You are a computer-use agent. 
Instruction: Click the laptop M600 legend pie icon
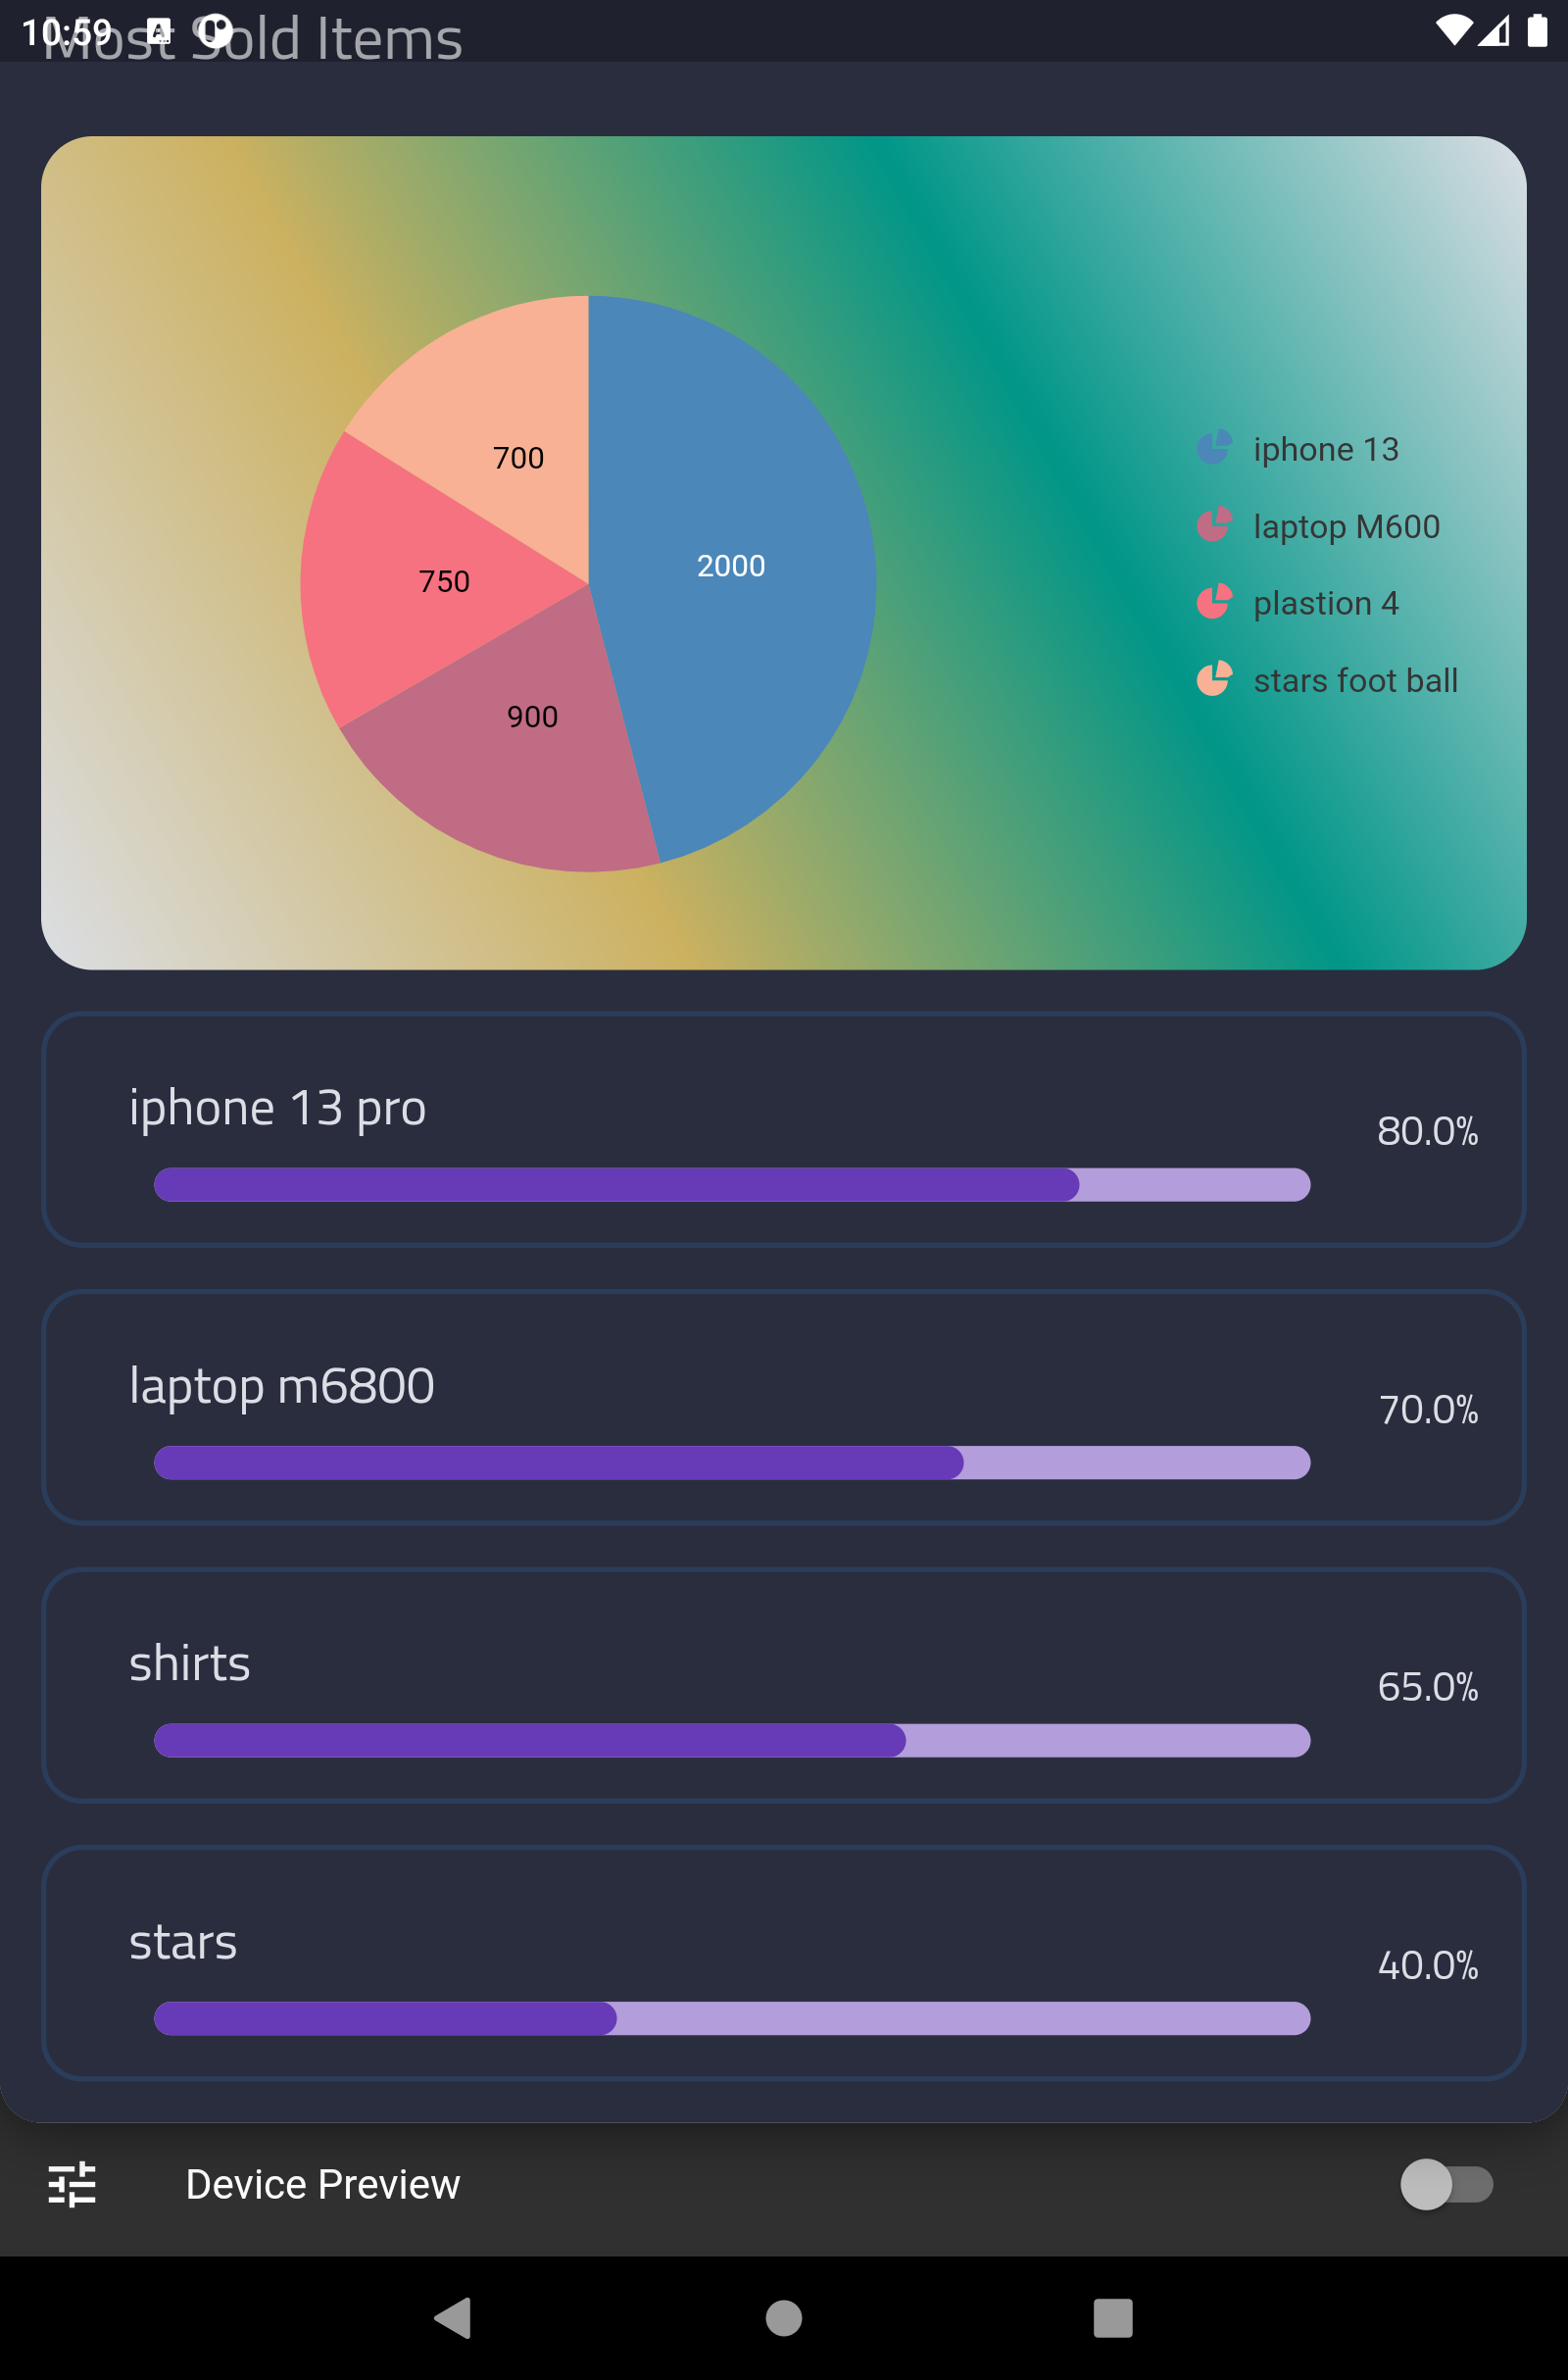[1215, 526]
